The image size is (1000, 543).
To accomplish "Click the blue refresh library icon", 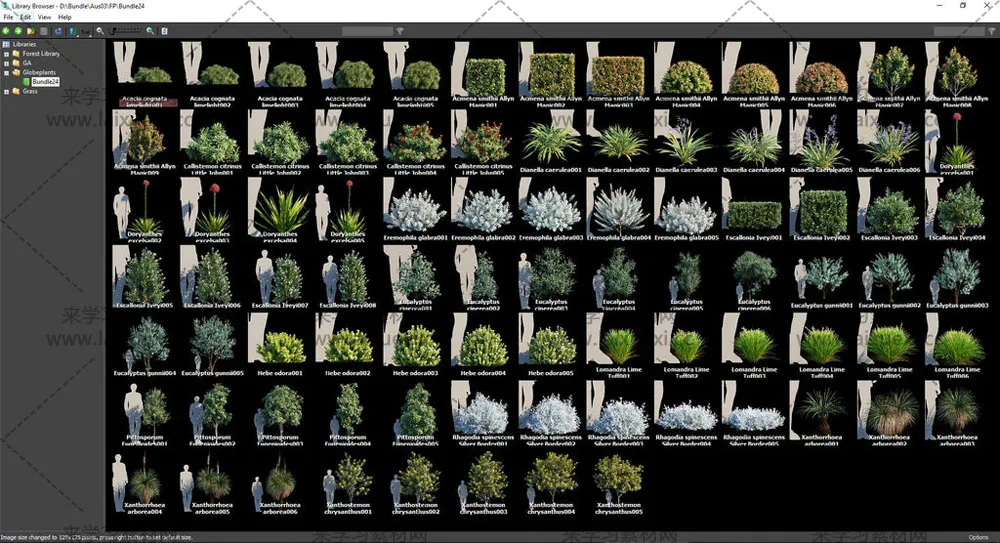I will pos(58,31).
